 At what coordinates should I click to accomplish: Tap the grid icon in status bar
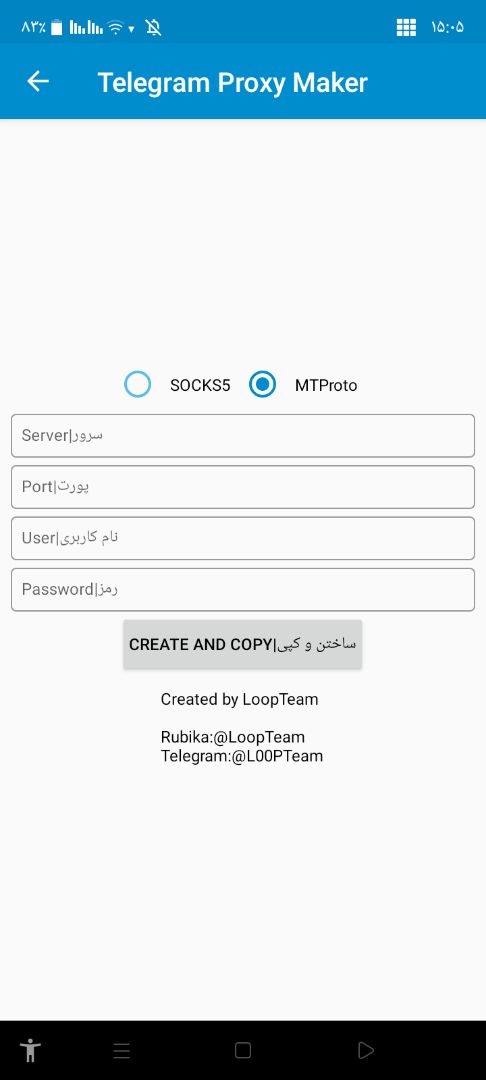(406, 28)
